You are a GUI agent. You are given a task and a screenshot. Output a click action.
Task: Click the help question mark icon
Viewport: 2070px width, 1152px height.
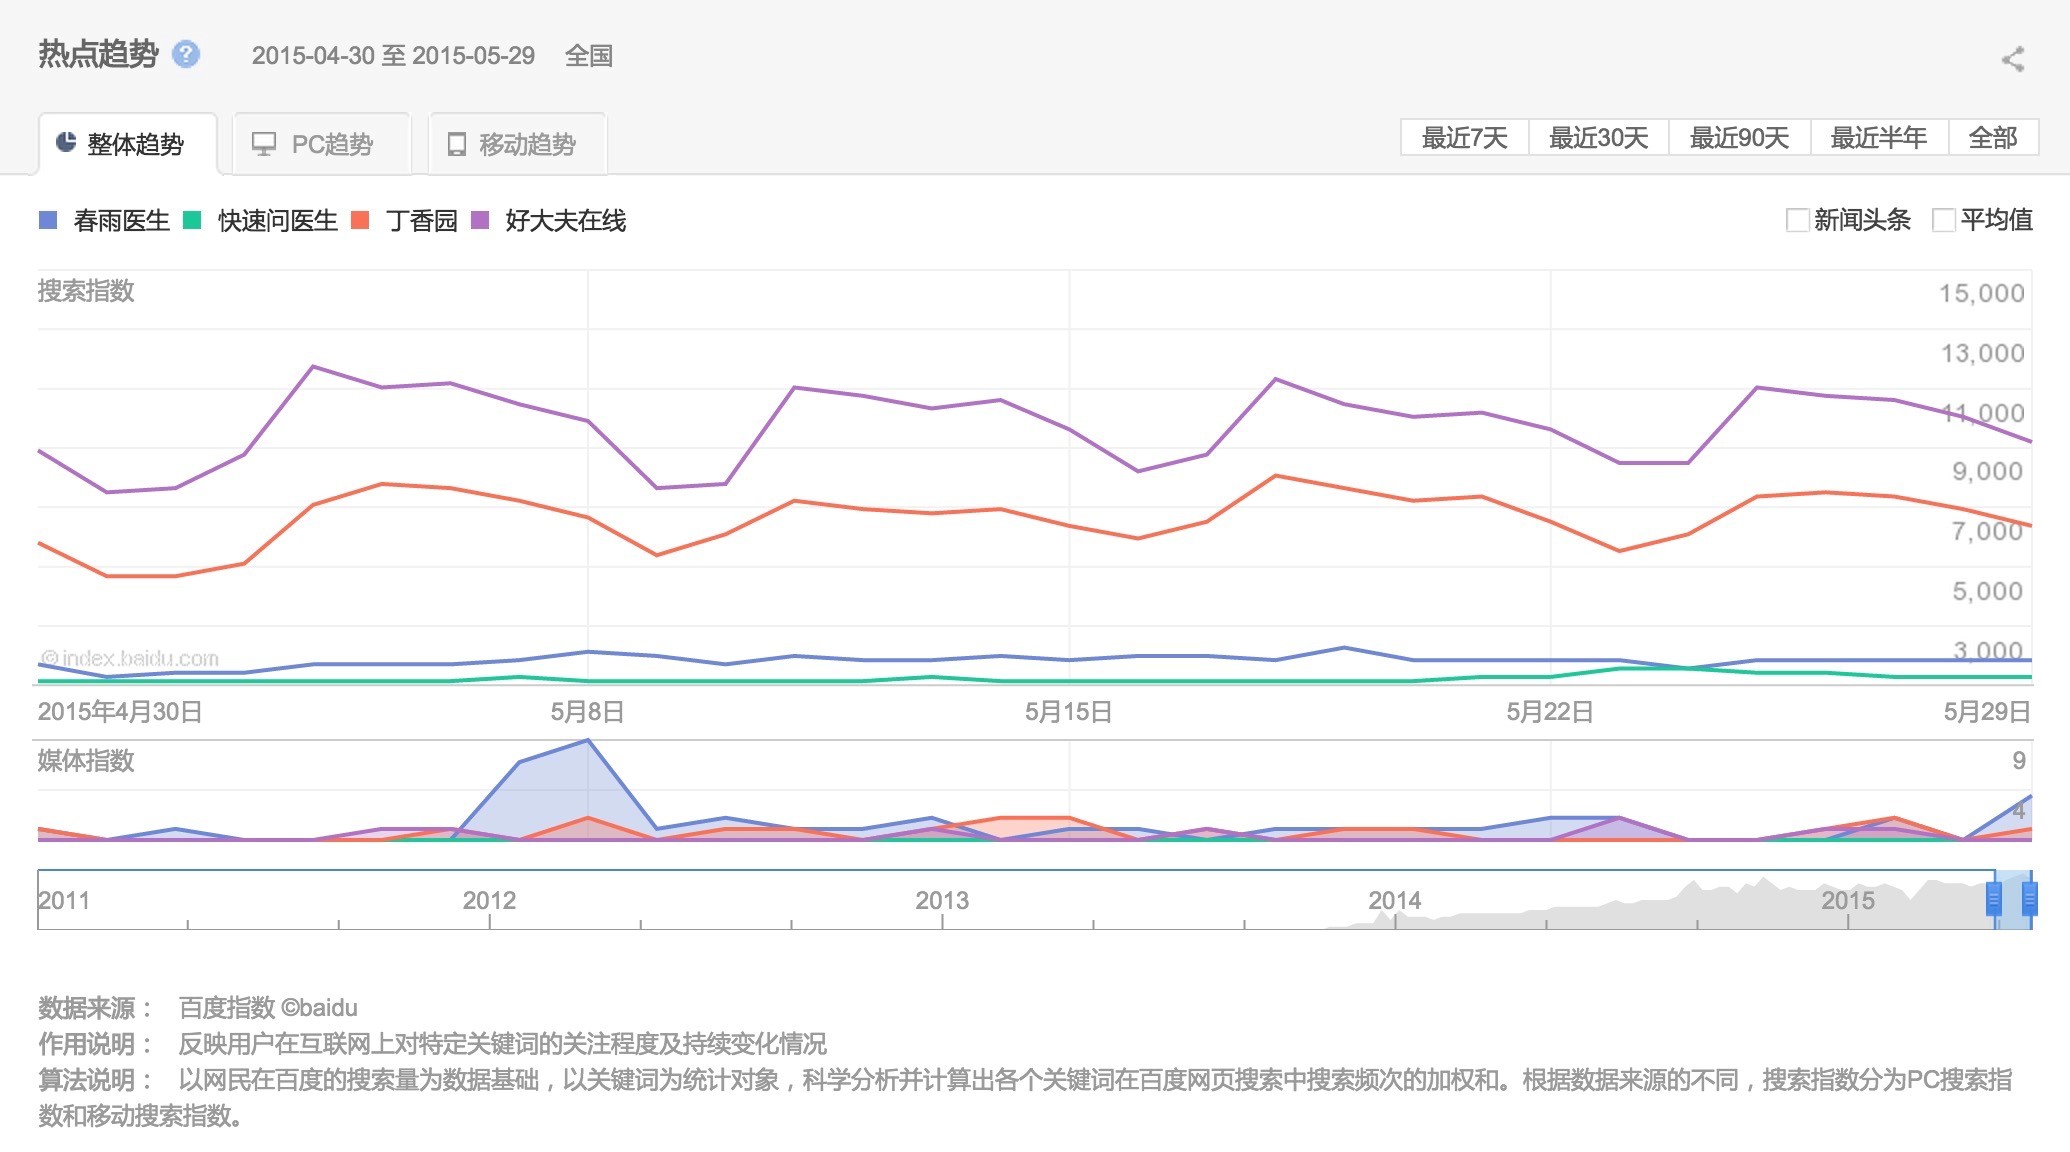[x=186, y=54]
